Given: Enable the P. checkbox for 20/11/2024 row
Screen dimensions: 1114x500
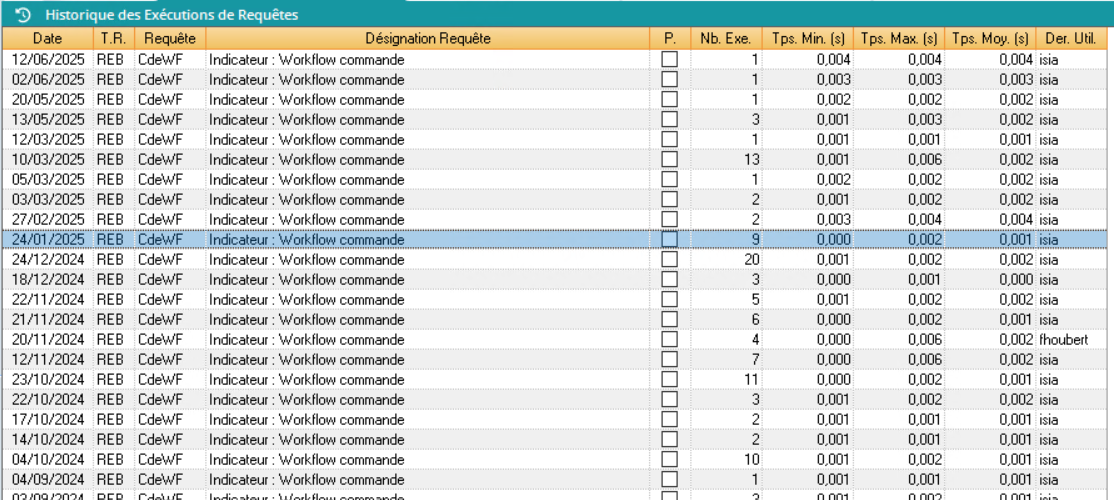Looking at the screenshot, I should click(669, 340).
